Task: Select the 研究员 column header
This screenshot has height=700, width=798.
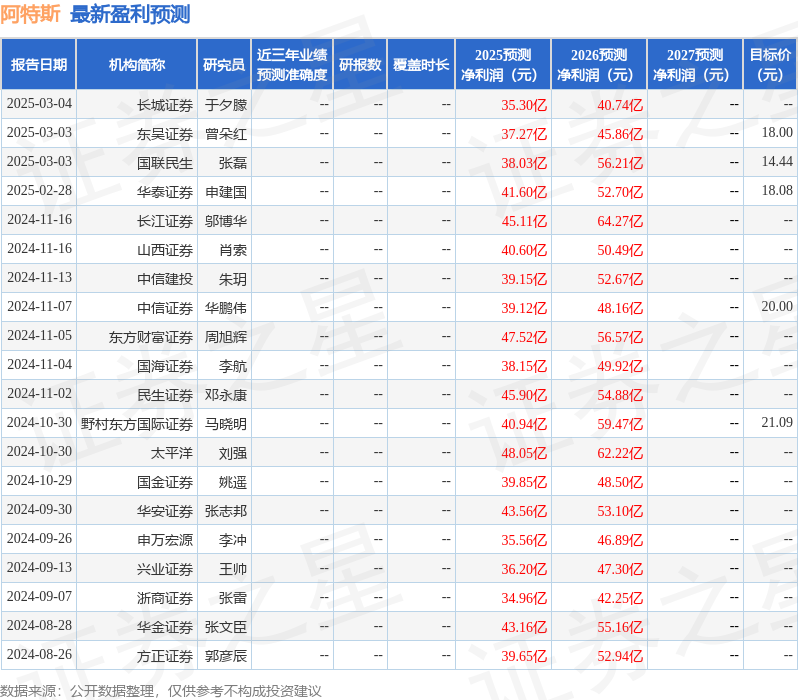Action: coord(224,65)
